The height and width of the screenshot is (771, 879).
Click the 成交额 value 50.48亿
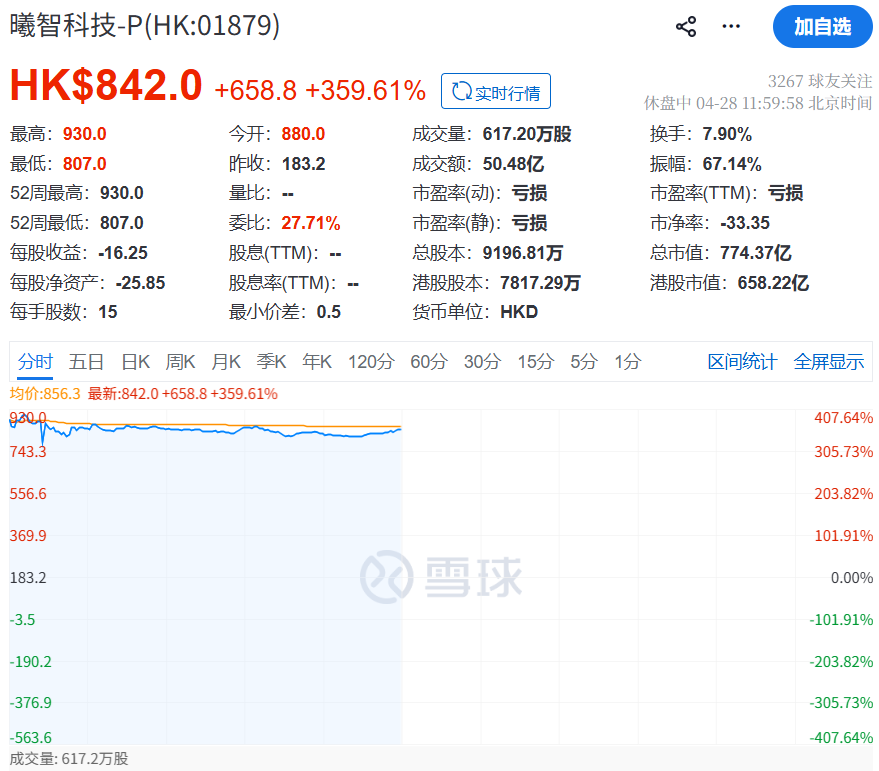point(513,164)
